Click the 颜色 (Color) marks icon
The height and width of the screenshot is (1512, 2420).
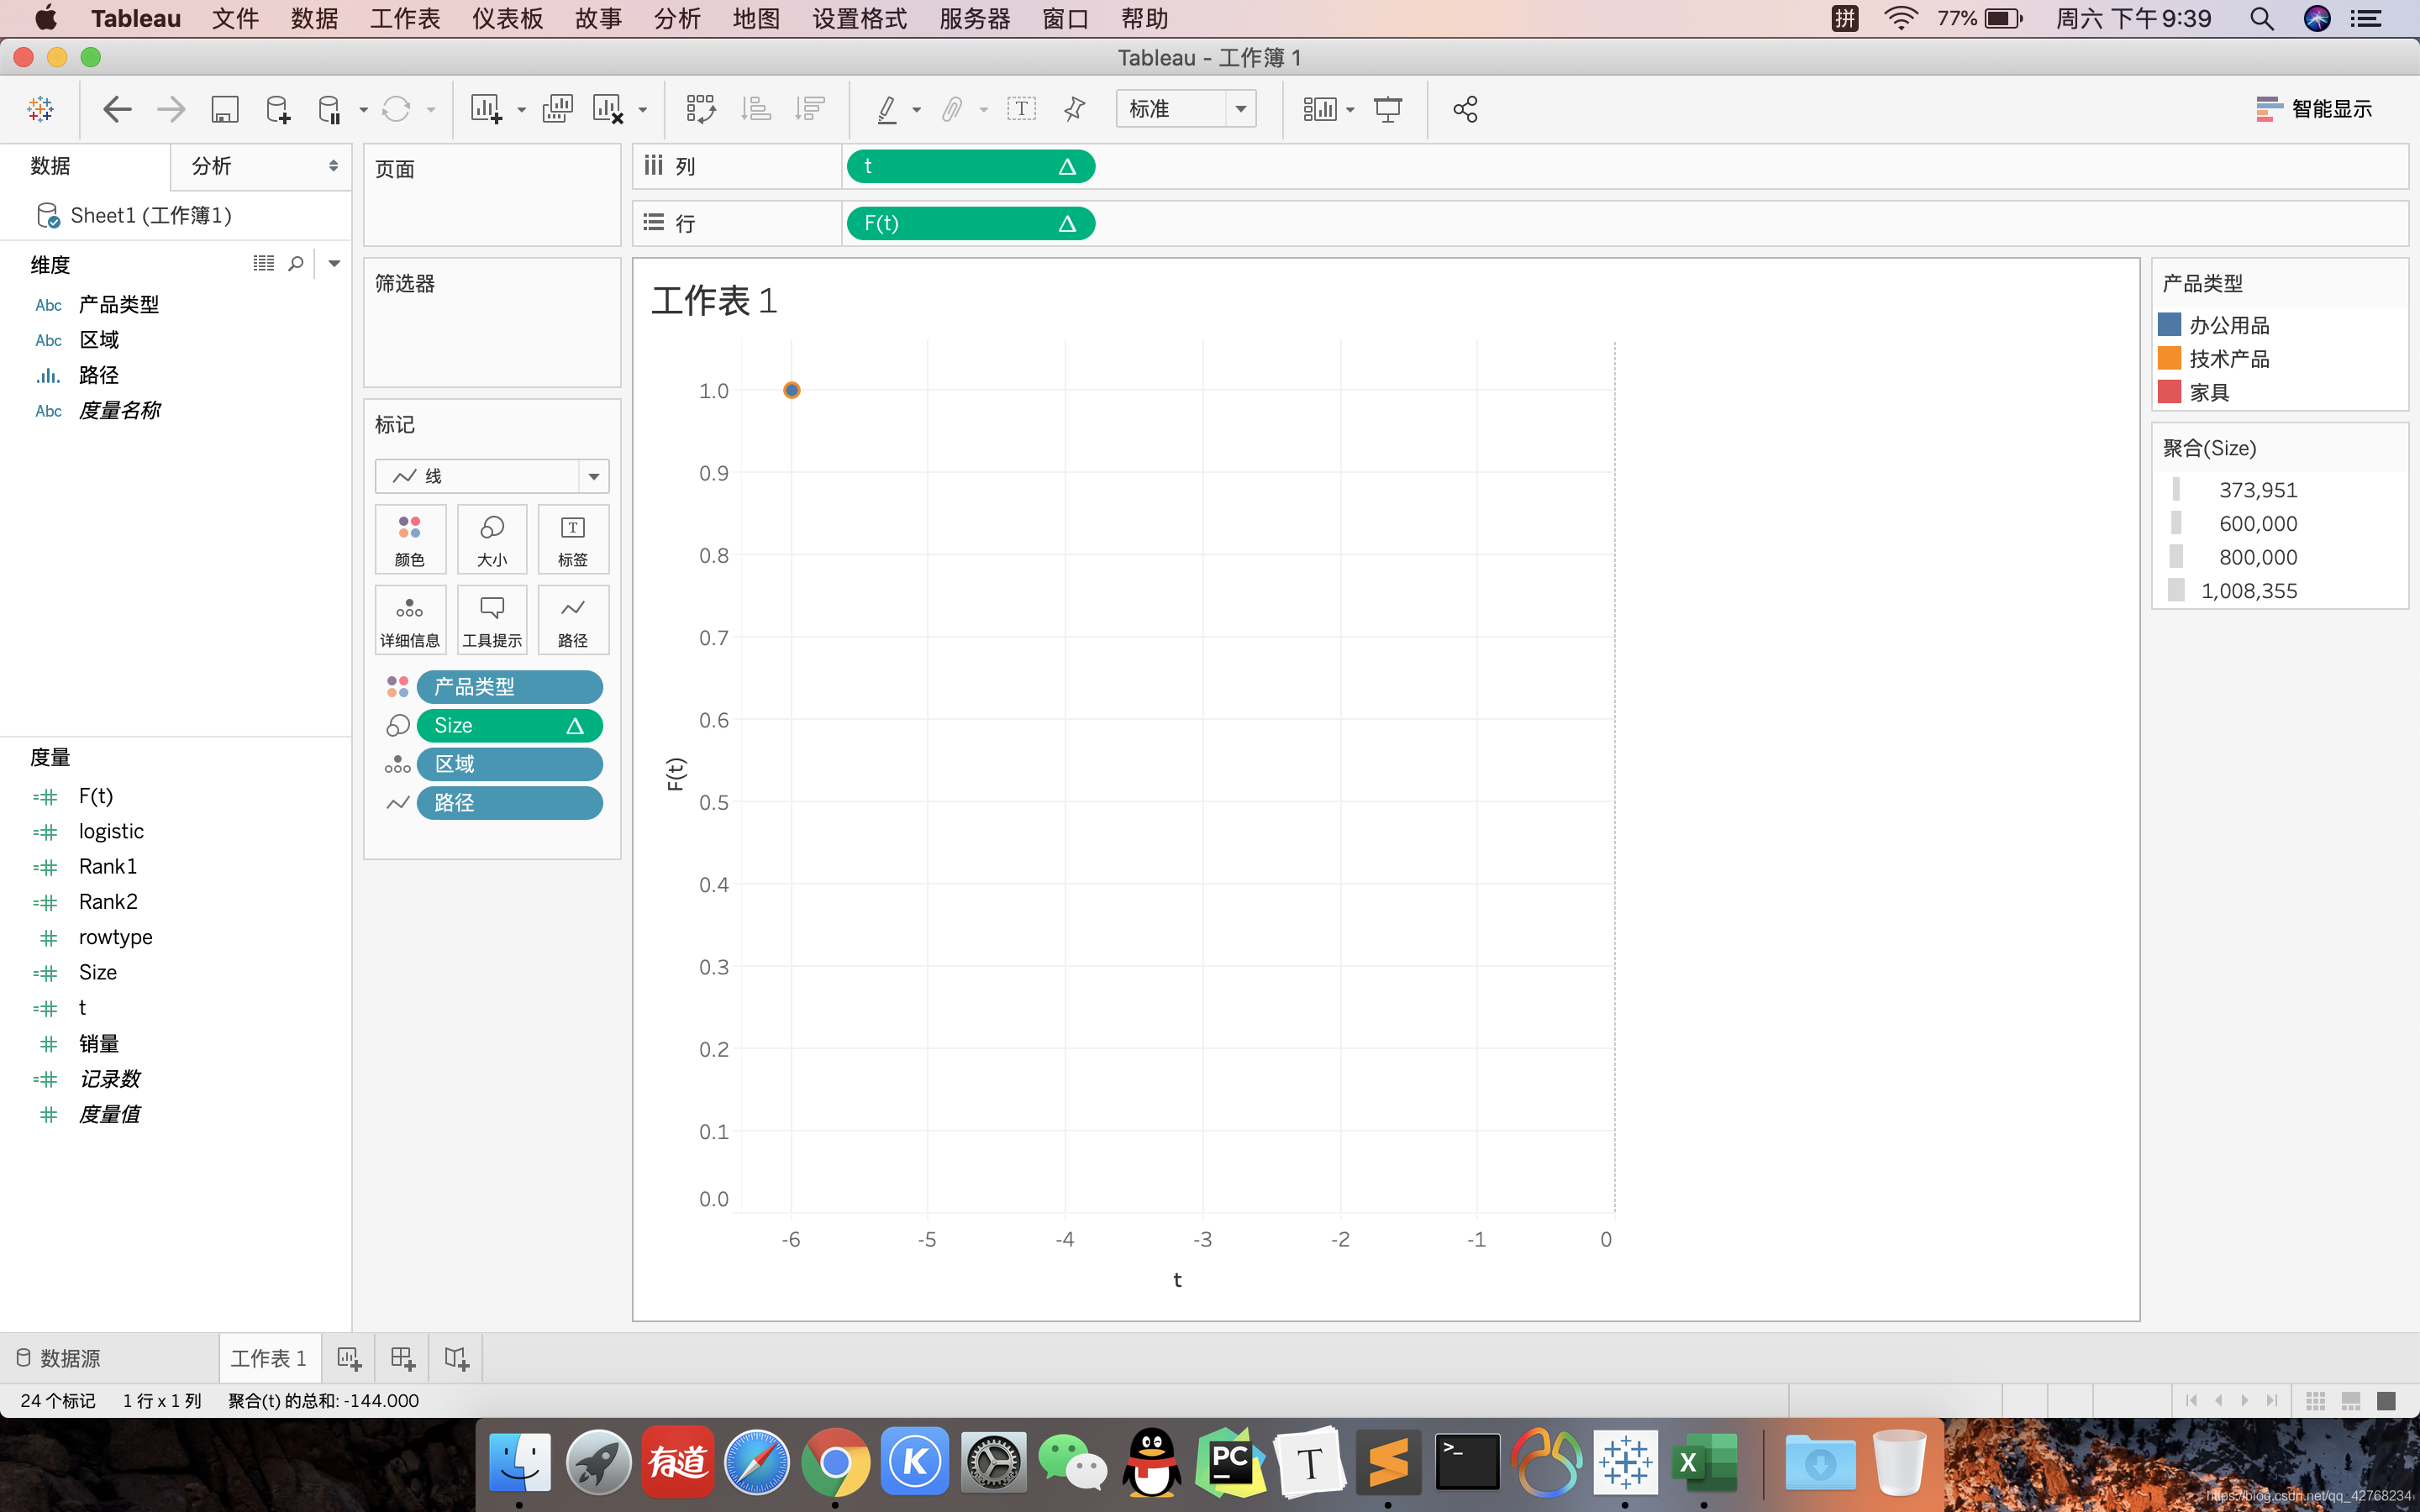(x=409, y=537)
